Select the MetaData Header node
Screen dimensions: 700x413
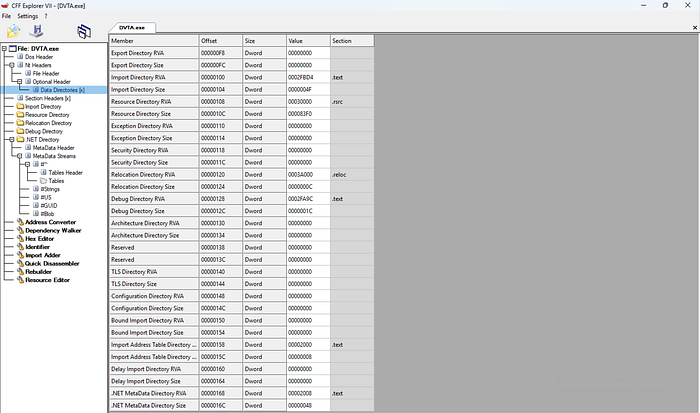pyautogui.click(x=54, y=148)
